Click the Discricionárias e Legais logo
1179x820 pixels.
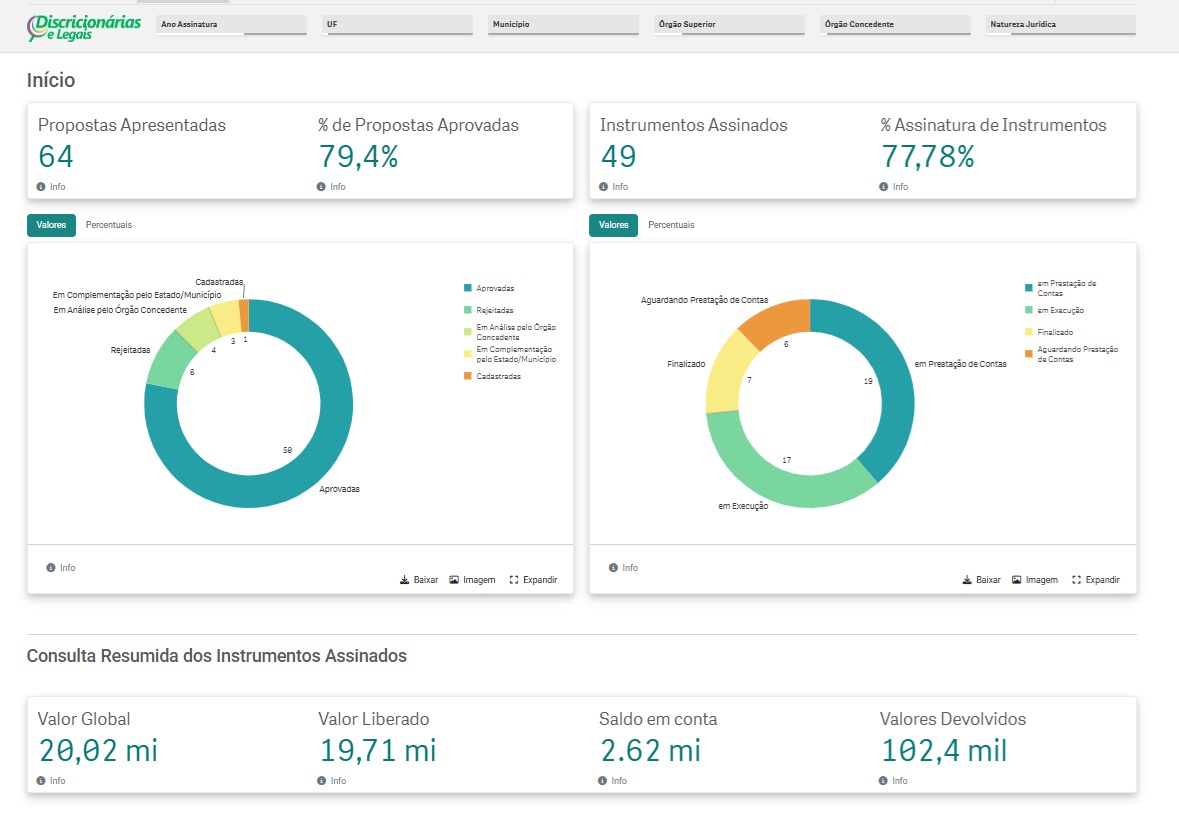point(84,27)
